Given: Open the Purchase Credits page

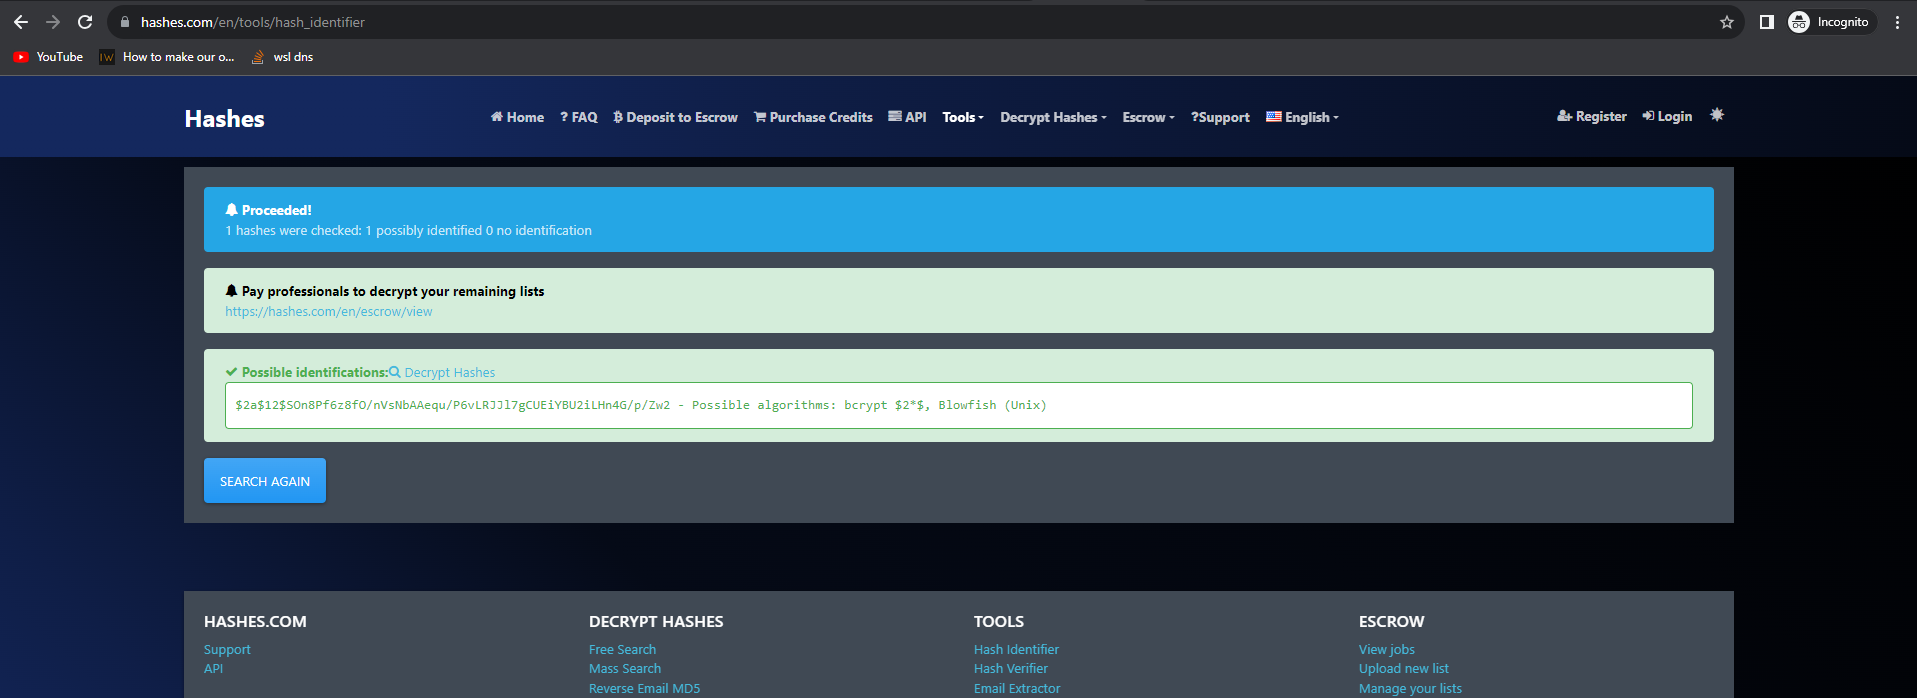Looking at the screenshot, I should point(813,117).
